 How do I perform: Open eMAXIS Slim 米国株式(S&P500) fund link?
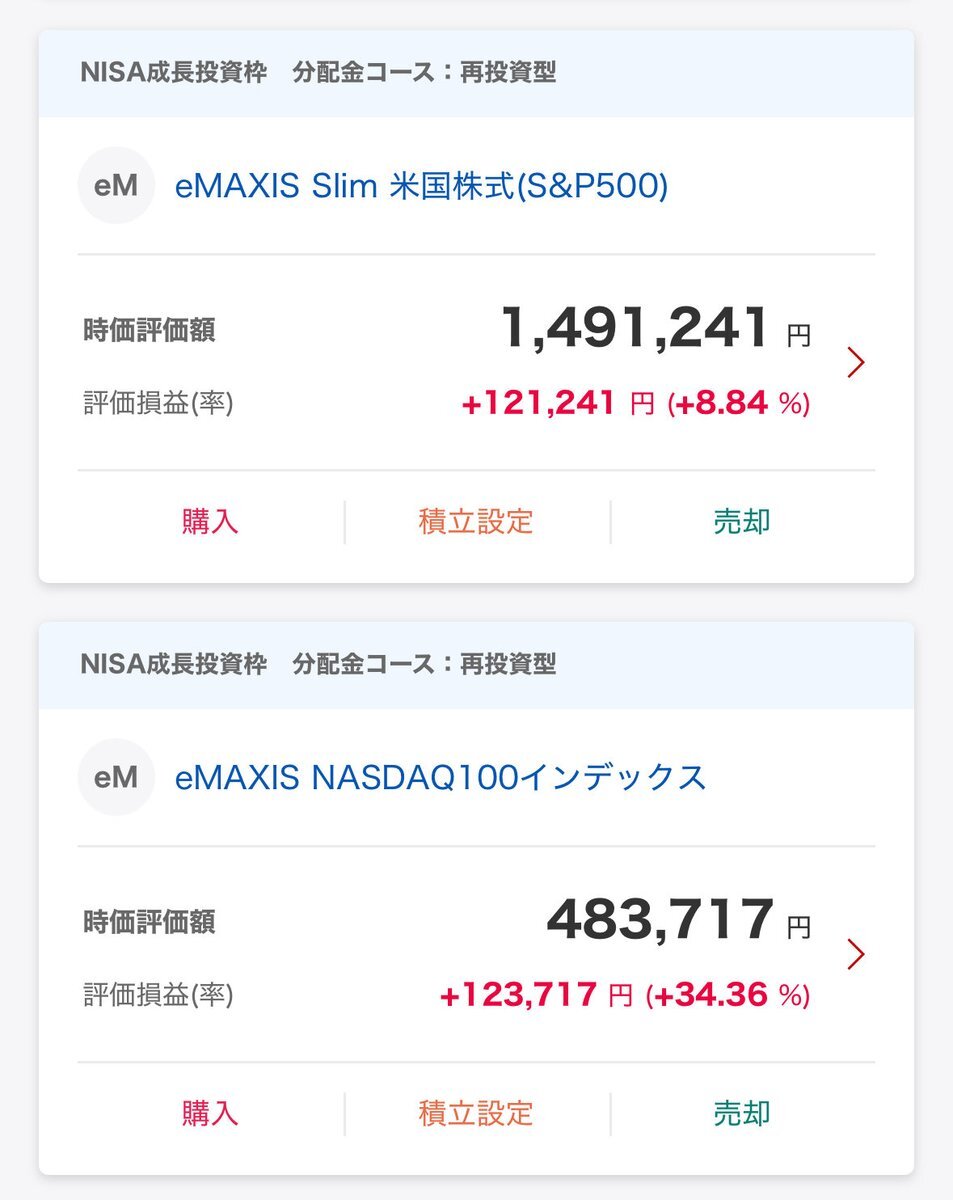coord(421,186)
